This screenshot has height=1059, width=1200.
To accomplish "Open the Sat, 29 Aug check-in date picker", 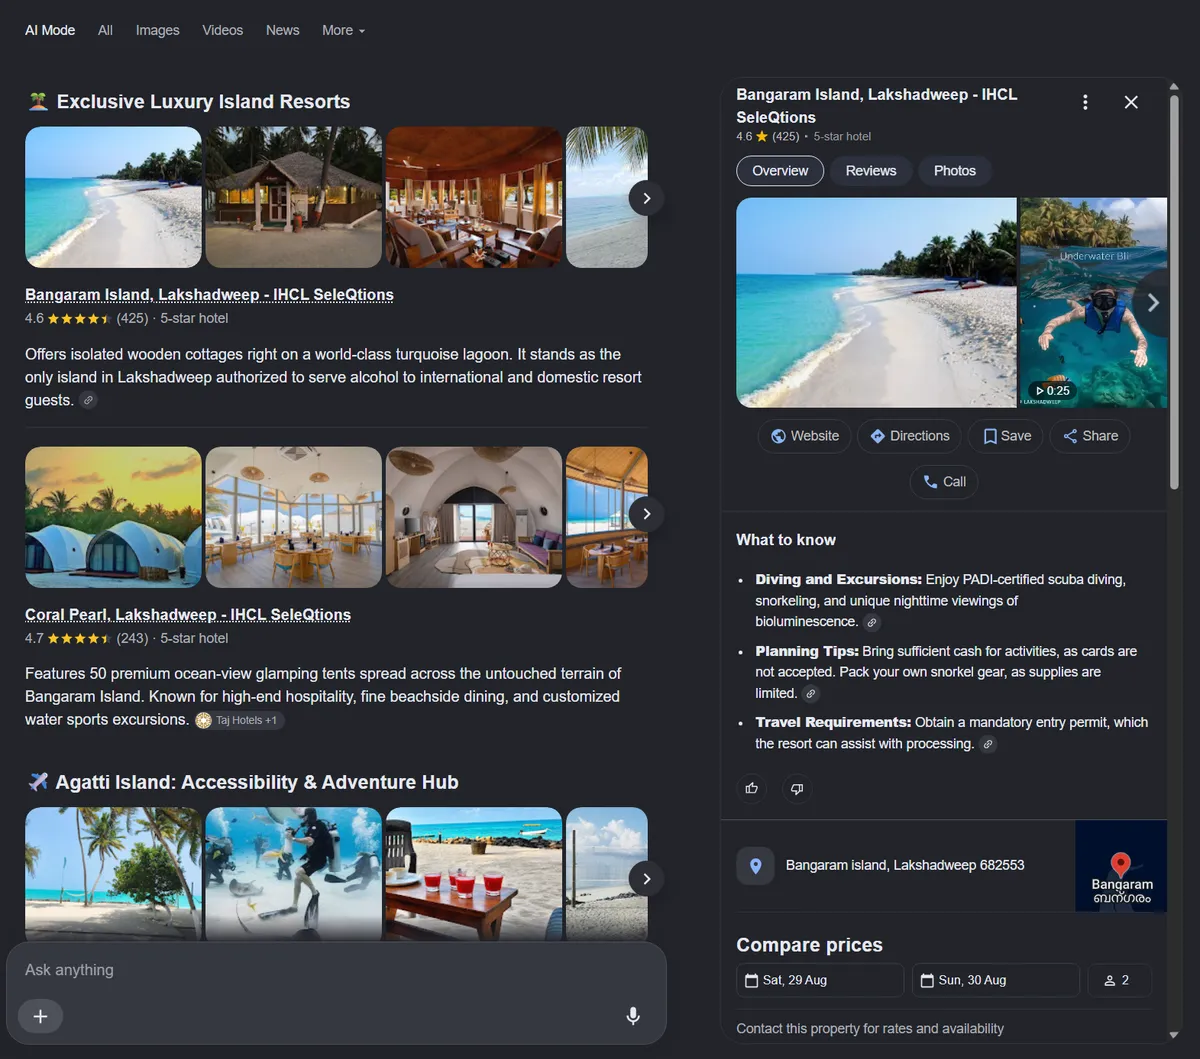I will (820, 980).
